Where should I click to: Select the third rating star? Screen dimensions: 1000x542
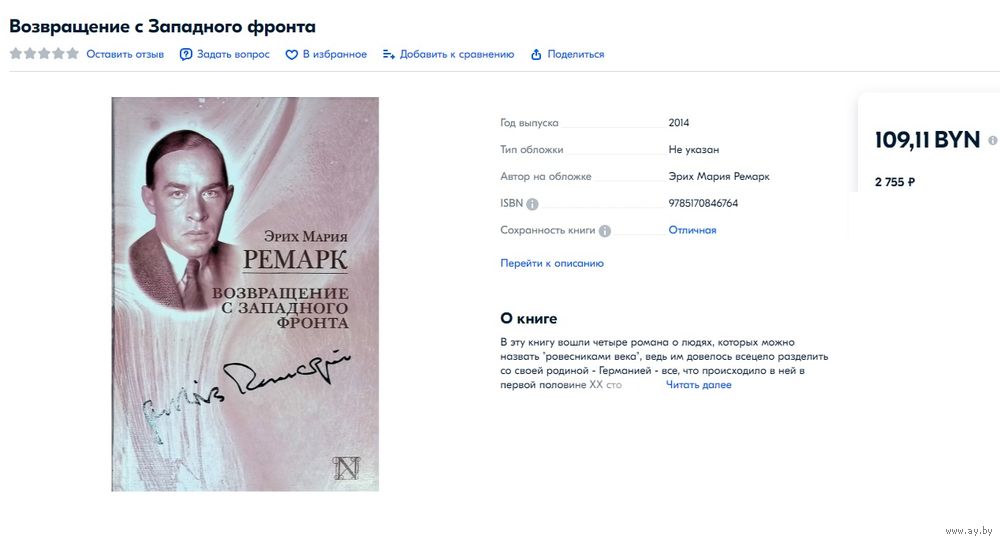44,54
